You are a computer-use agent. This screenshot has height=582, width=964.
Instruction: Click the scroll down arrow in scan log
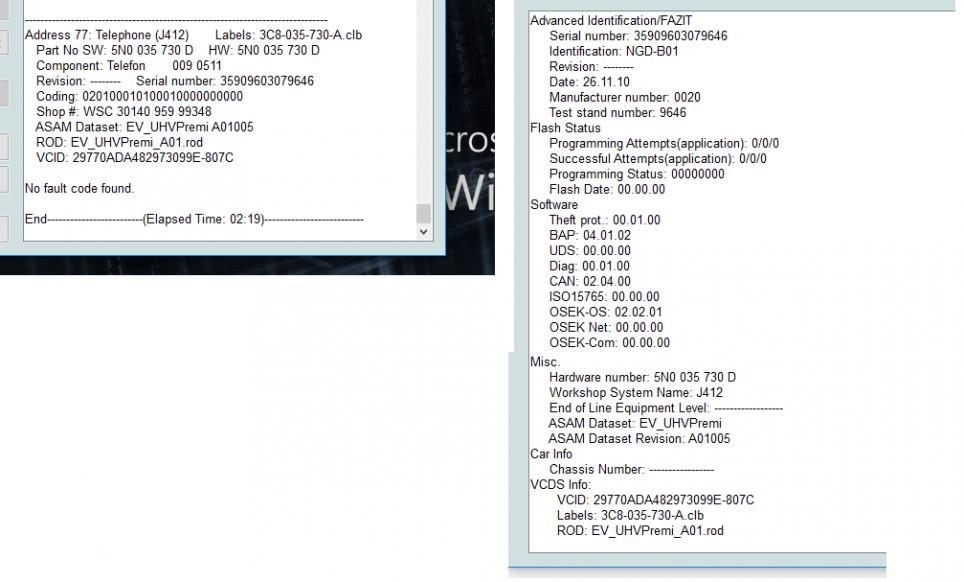(x=423, y=231)
